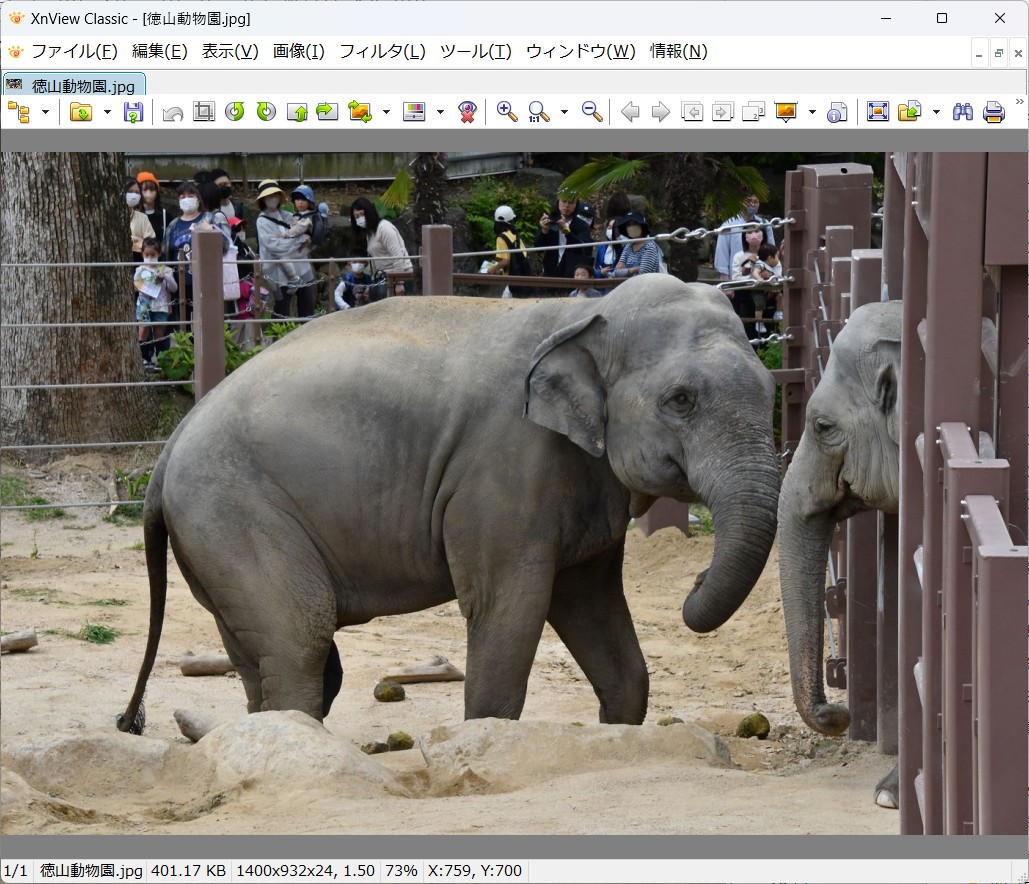Click the Print icon

click(x=993, y=112)
